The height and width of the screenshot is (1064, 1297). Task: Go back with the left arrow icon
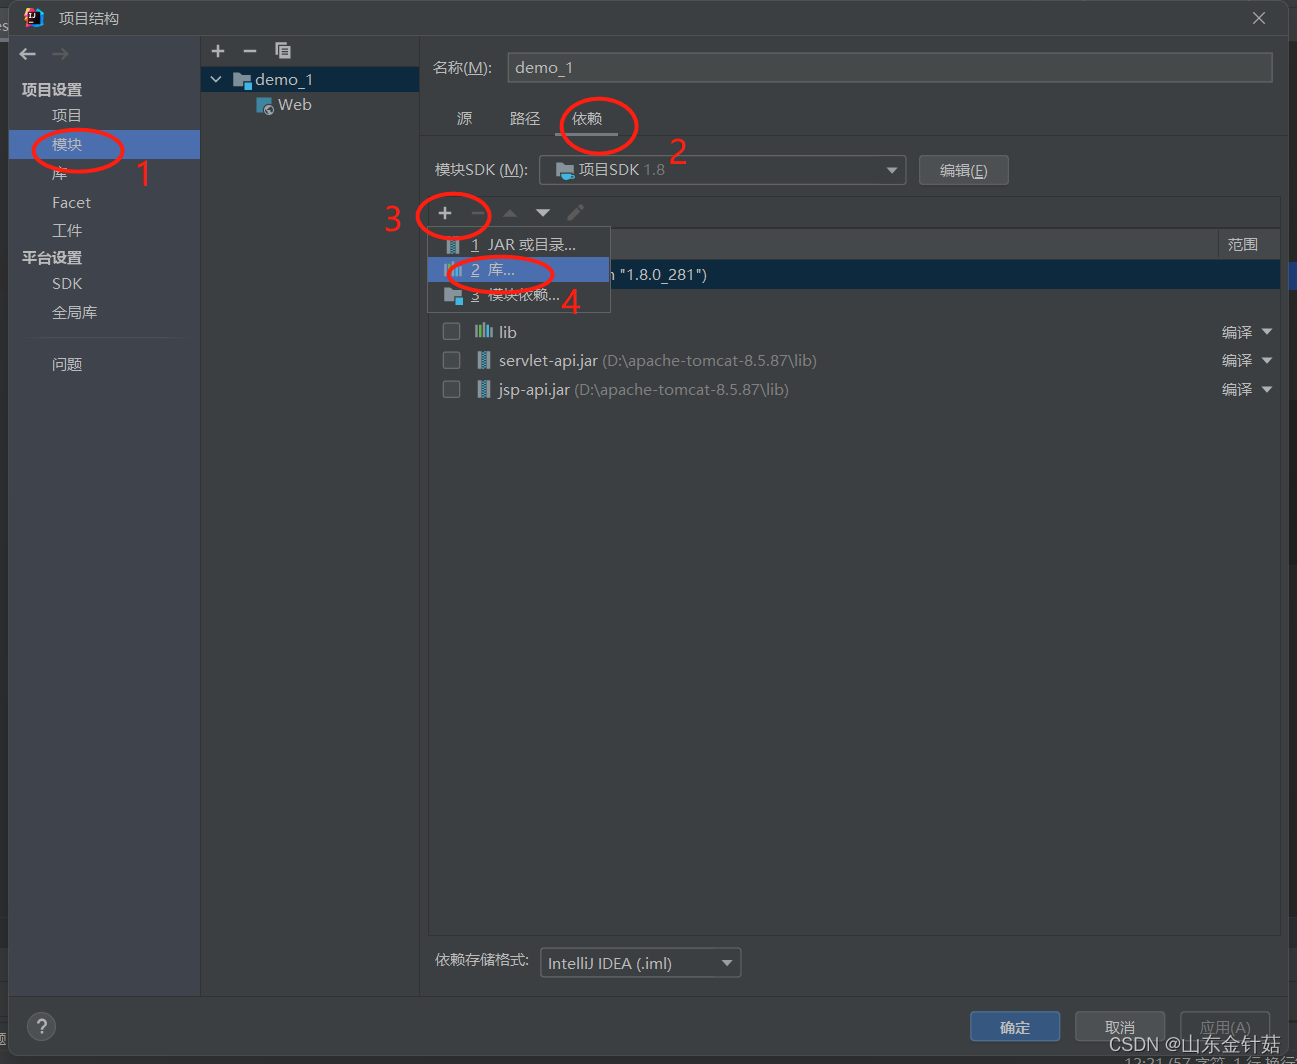point(28,54)
